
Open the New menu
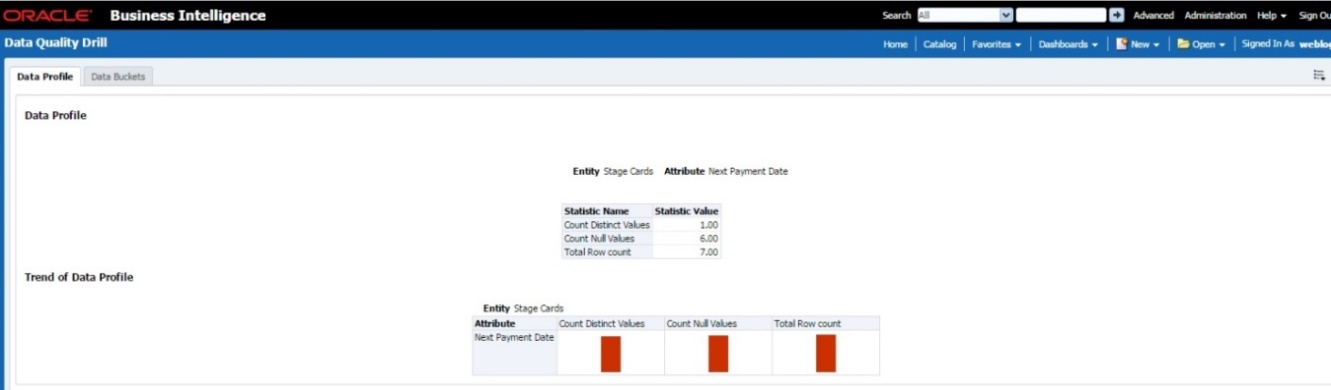click(1137, 44)
